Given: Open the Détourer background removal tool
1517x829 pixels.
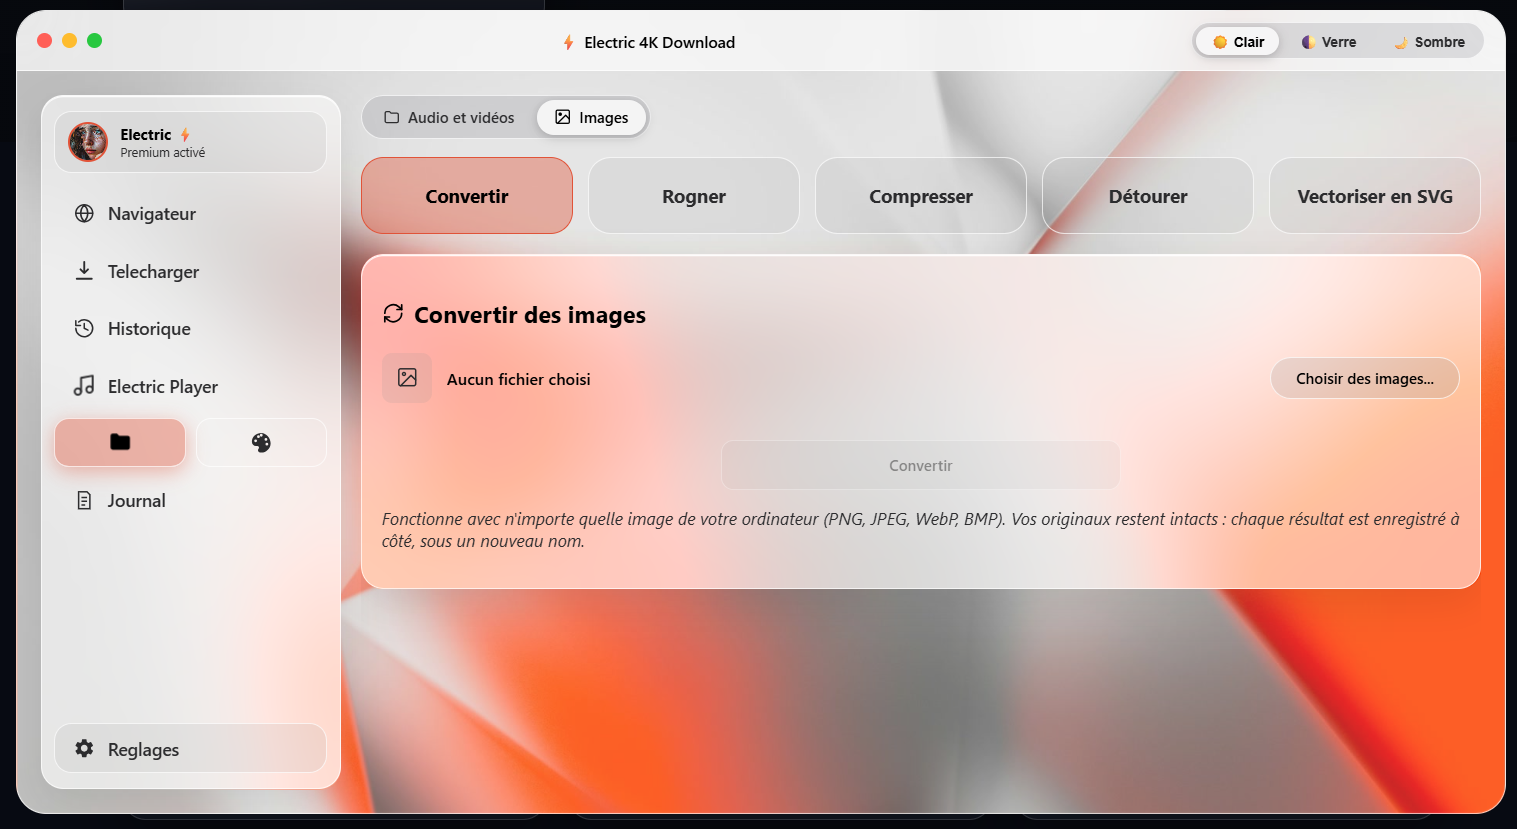Looking at the screenshot, I should pos(1148,196).
